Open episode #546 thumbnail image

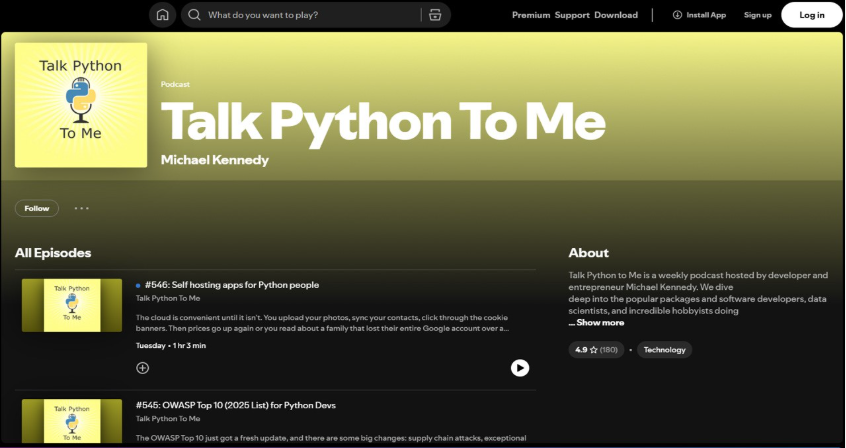[72, 306]
